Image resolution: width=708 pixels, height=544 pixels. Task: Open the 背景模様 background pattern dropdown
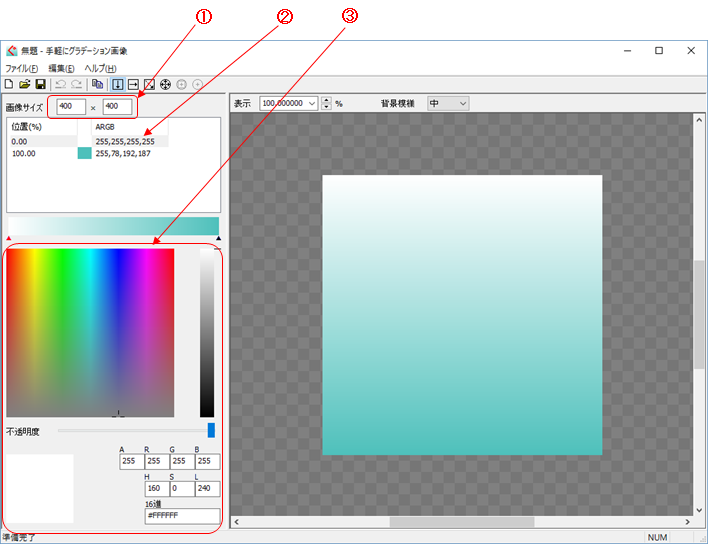click(x=448, y=103)
